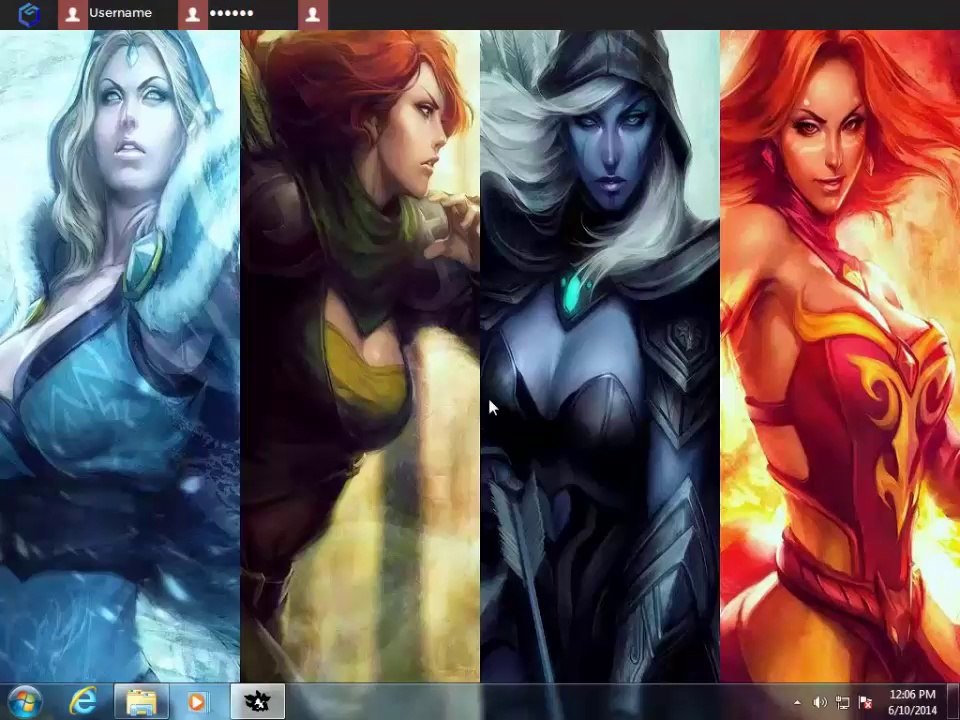Open the volume speaker control
The width and height of the screenshot is (960, 720).
point(819,702)
